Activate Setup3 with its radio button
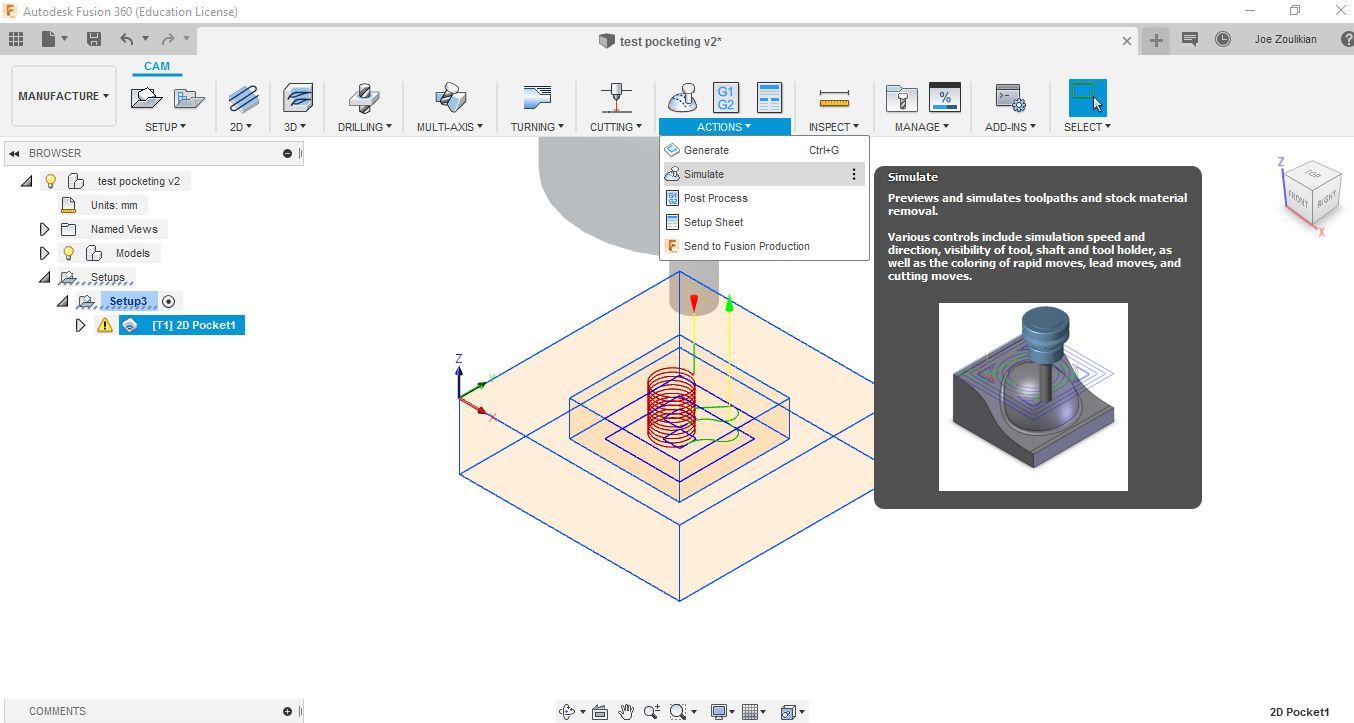 [x=169, y=301]
